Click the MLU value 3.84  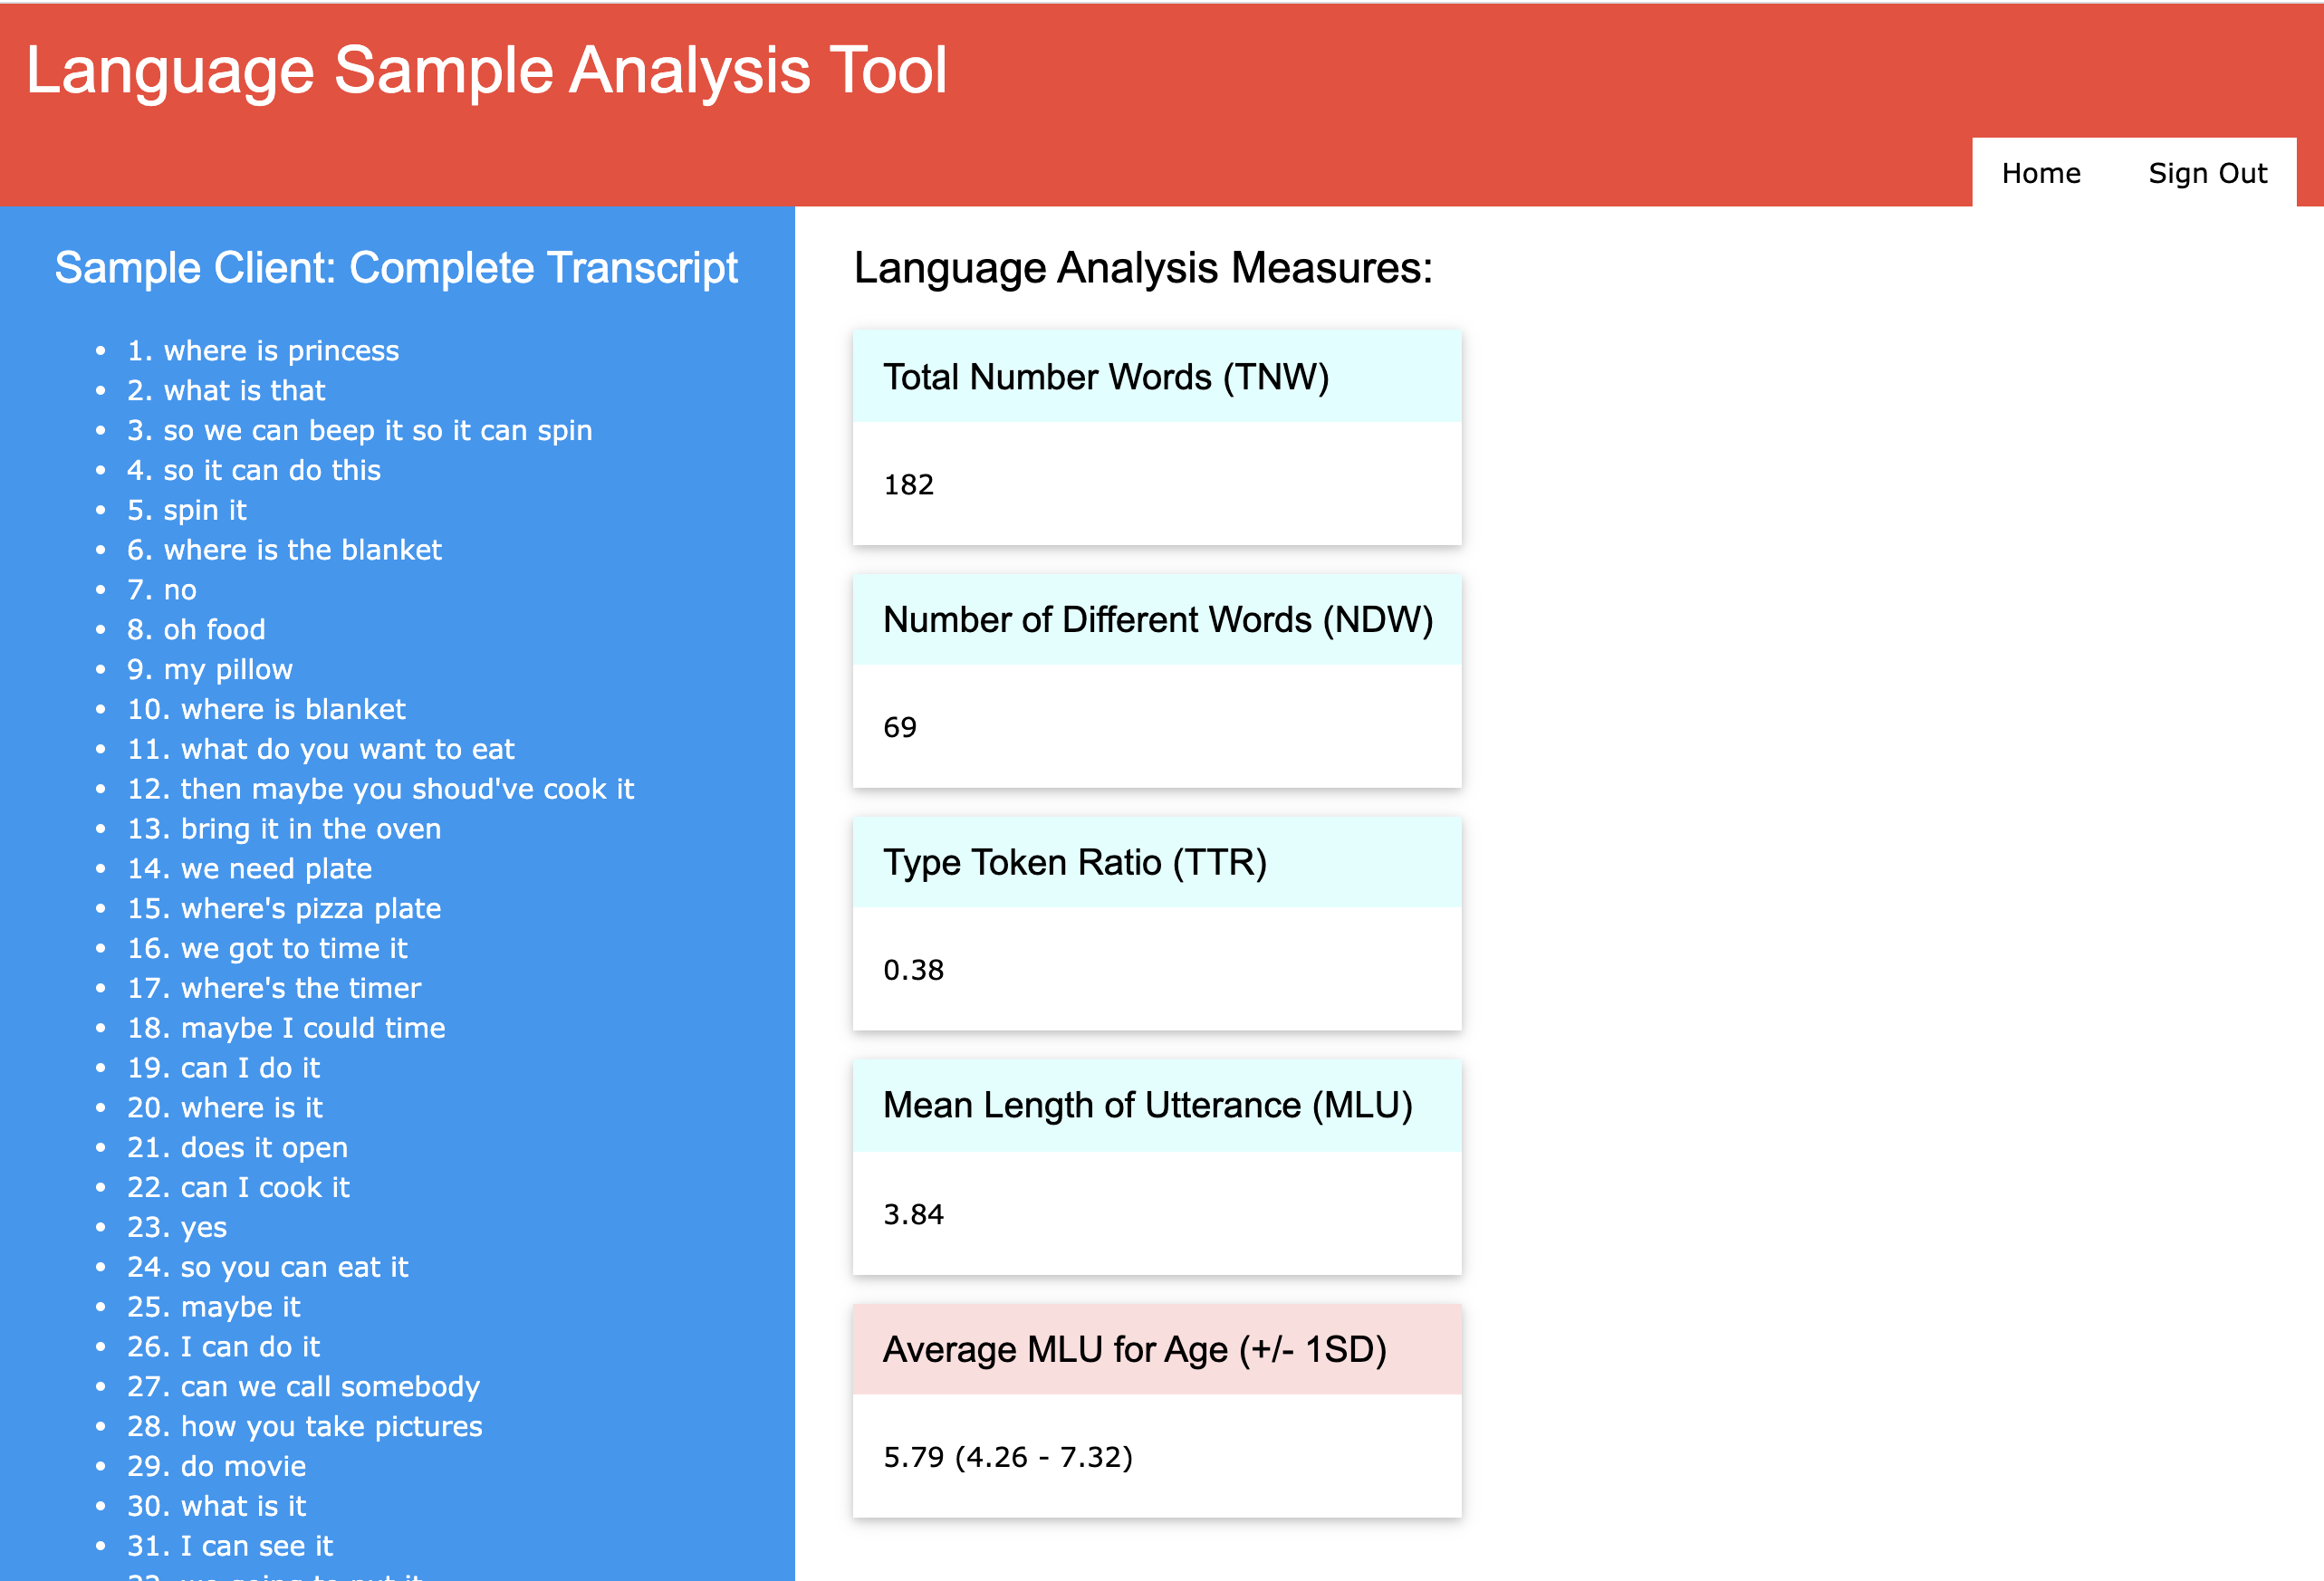(x=913, y=1214)
